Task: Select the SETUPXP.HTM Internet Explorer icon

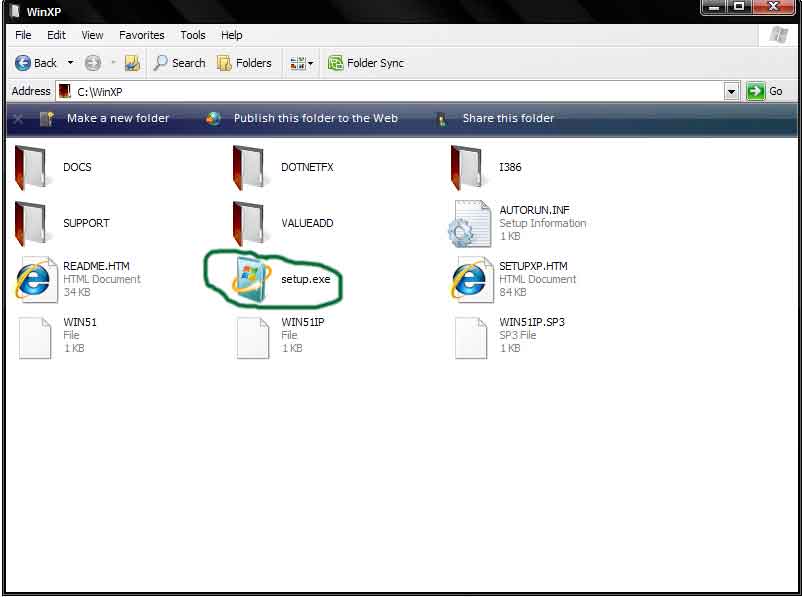Action: tap(470, 279)
